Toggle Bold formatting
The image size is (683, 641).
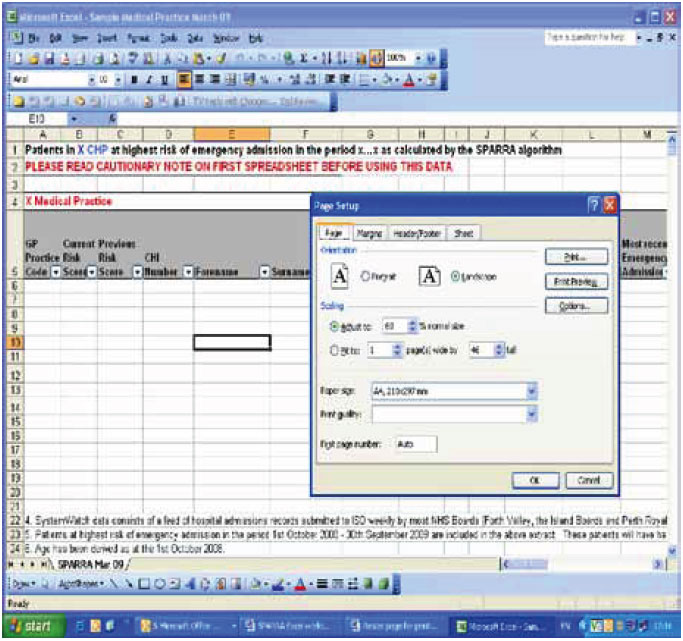[x=134, y=80]
